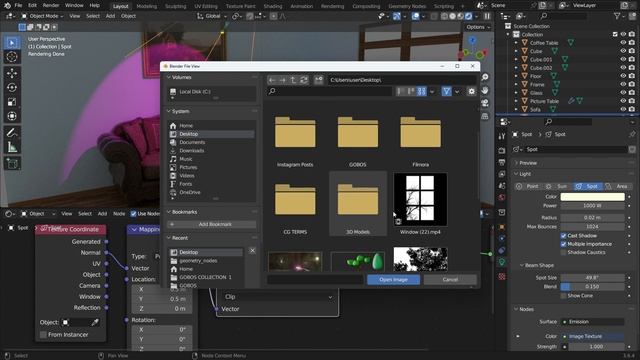
Task: Refresh the file list
Action: click(x=304, y=80)
